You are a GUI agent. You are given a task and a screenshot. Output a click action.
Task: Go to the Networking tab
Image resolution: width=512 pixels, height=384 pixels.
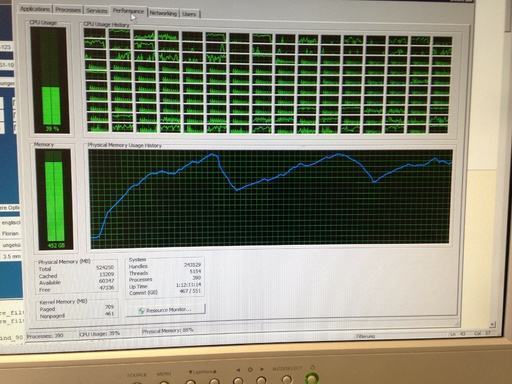[x=163, y=13]
